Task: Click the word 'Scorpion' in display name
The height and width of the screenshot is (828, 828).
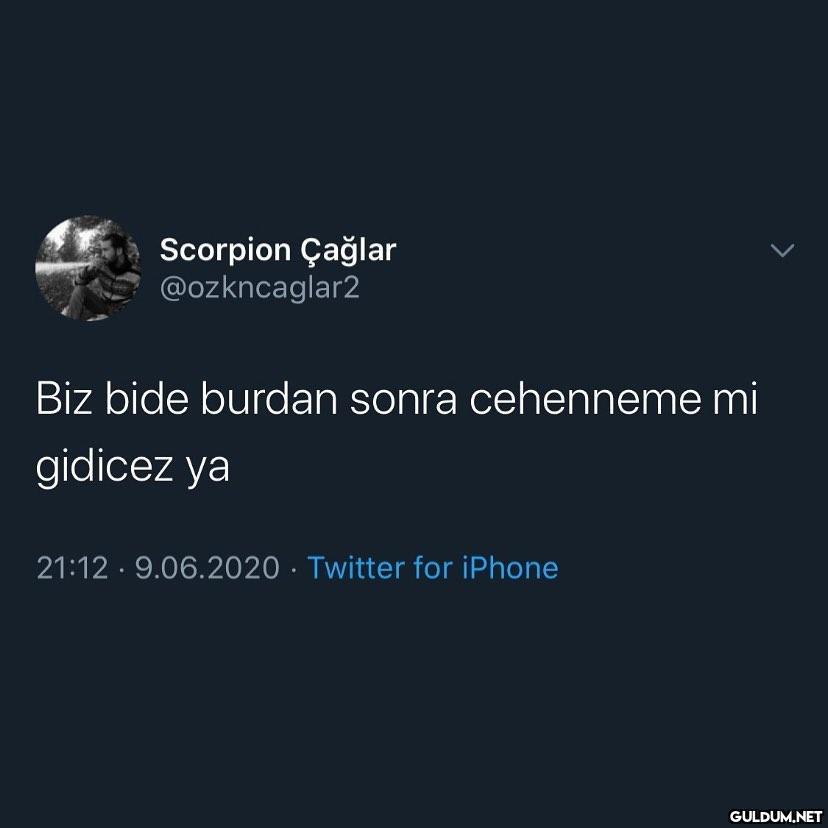Action: pyautogui.click(x=225, y=251)
